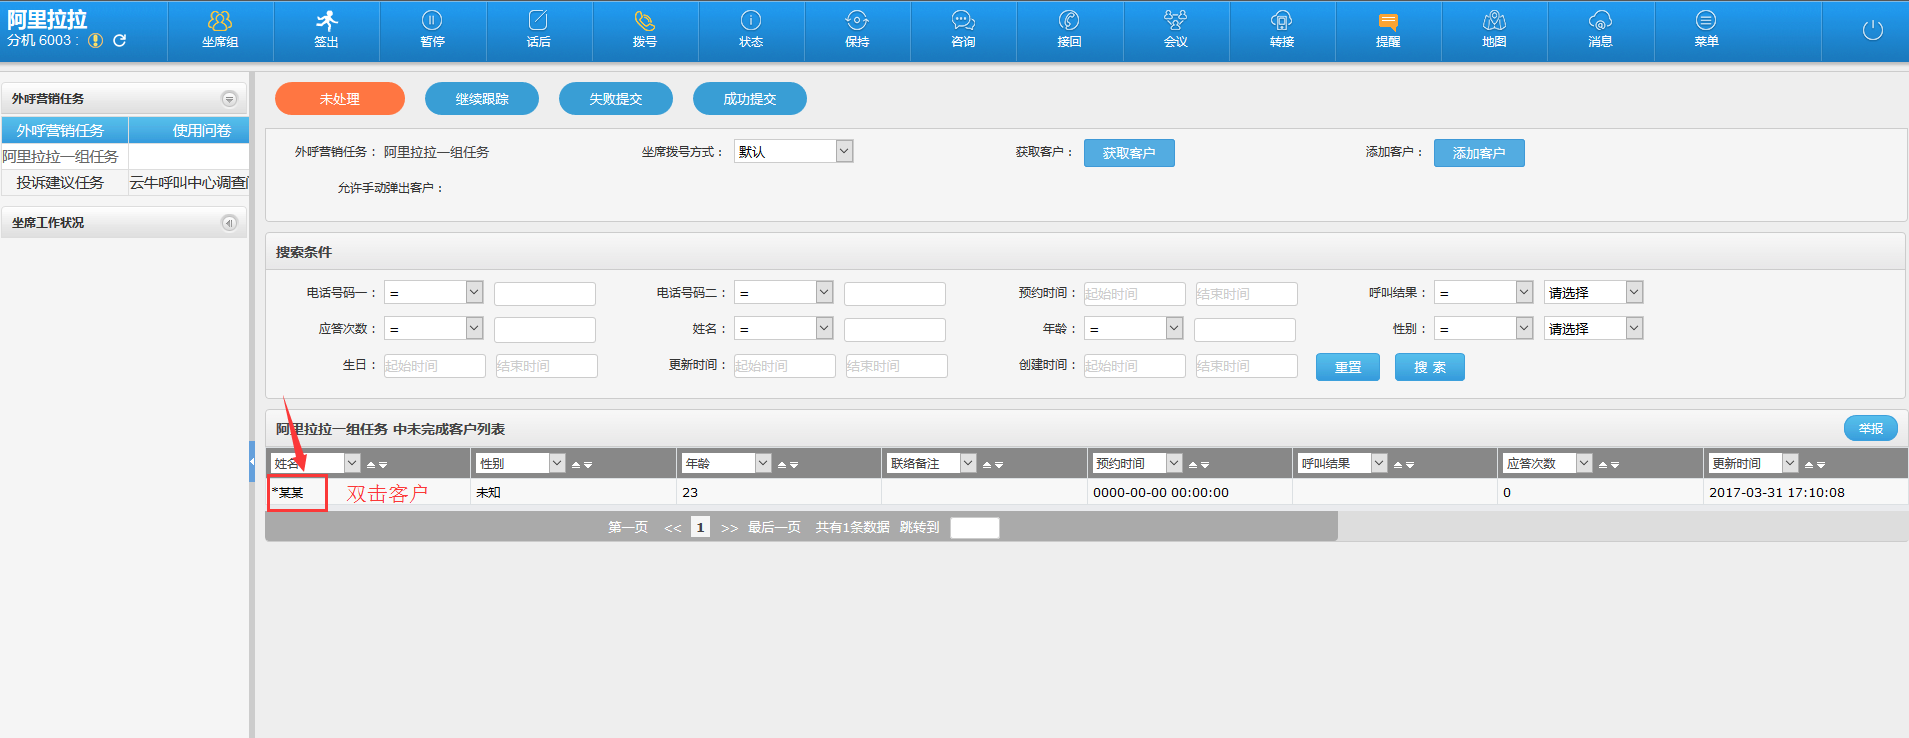The height and width of the screenshot is (738, 1909).
Task: Click the refresh icon beside 分机 6003
Action: [x=120, y=41]
